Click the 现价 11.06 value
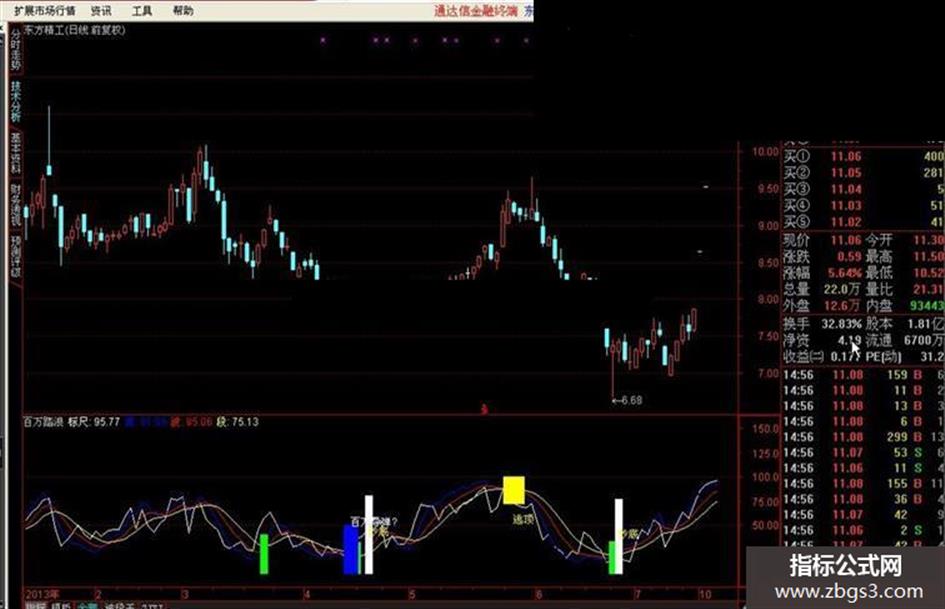The width and height of the screenshot is (945, 609). tap(846, 240)
